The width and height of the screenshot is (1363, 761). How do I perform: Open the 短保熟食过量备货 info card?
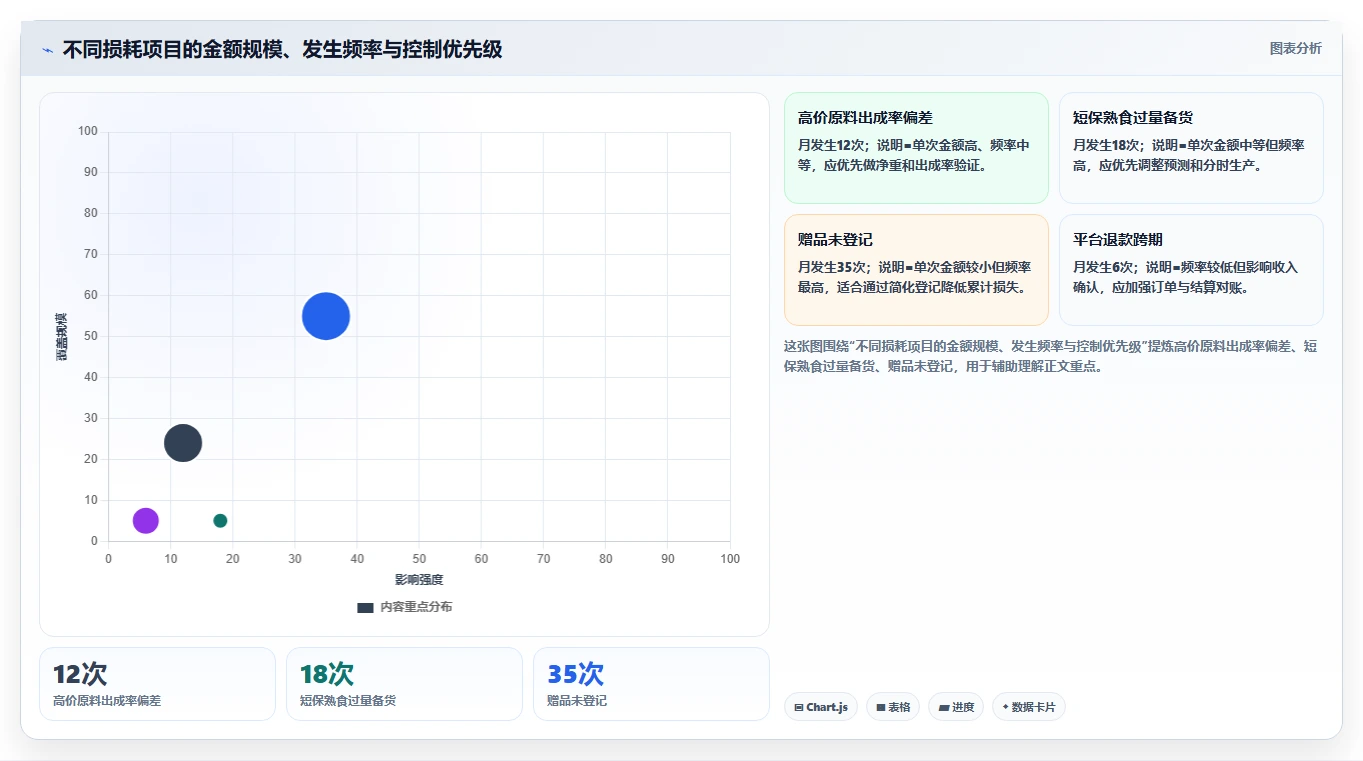tap(1191, 148)
